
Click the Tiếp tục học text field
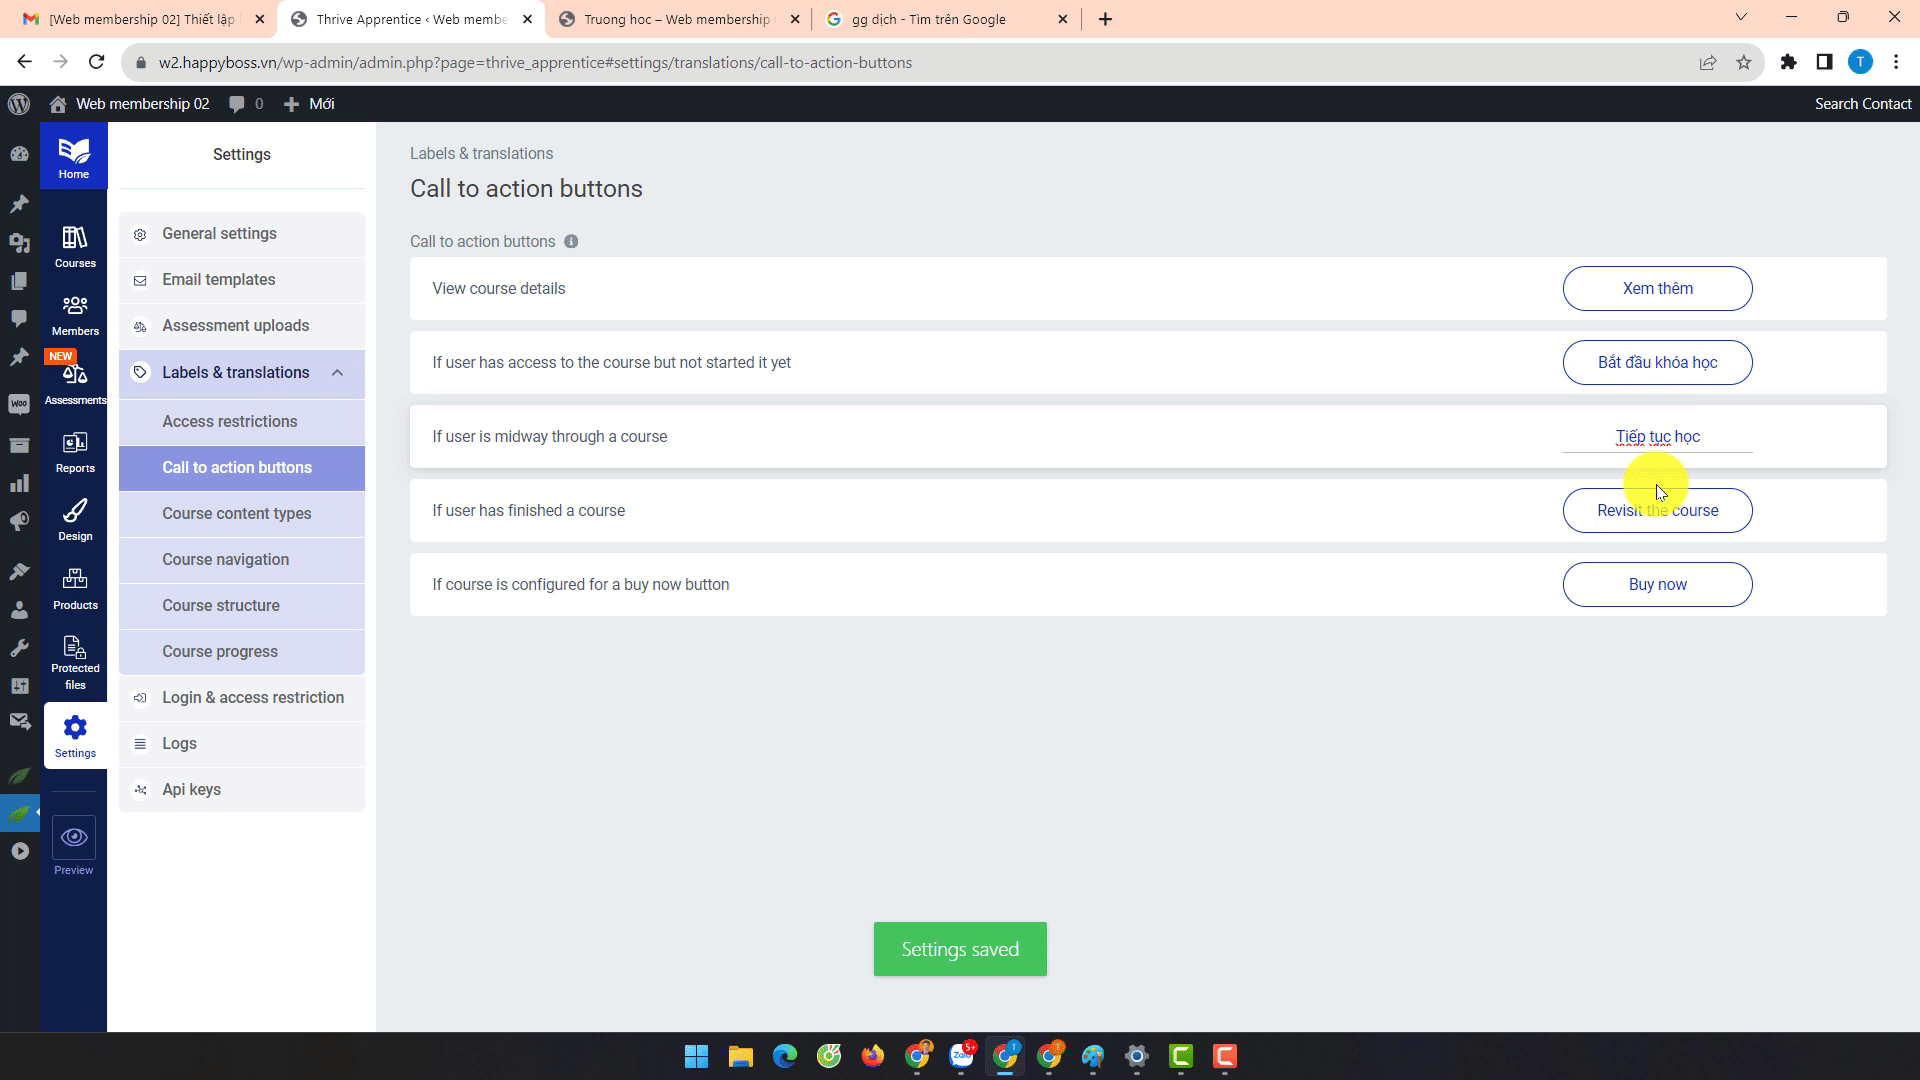tap(1657, 437)
